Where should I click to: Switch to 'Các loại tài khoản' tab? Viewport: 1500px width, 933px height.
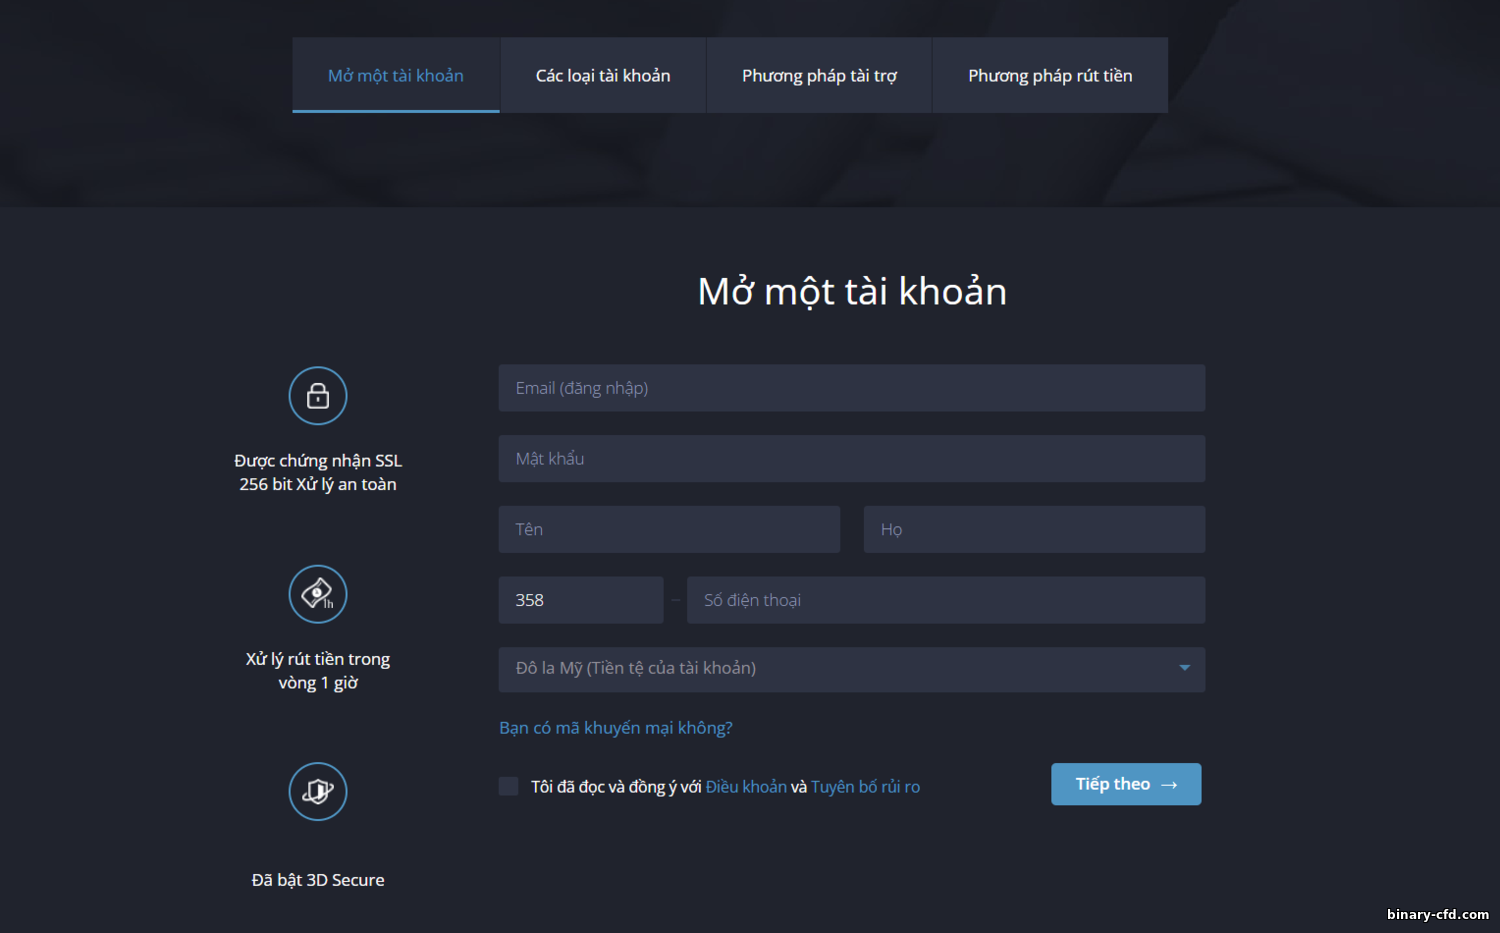tap(603, 75)
